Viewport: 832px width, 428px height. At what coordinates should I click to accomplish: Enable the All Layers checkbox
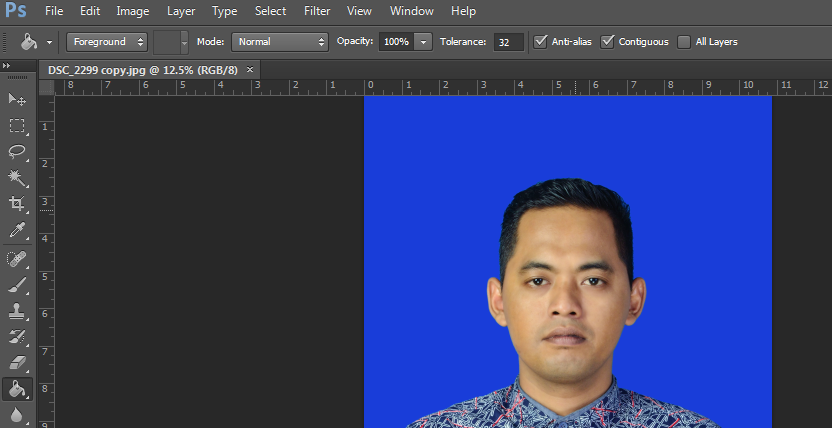pos(684,42)
